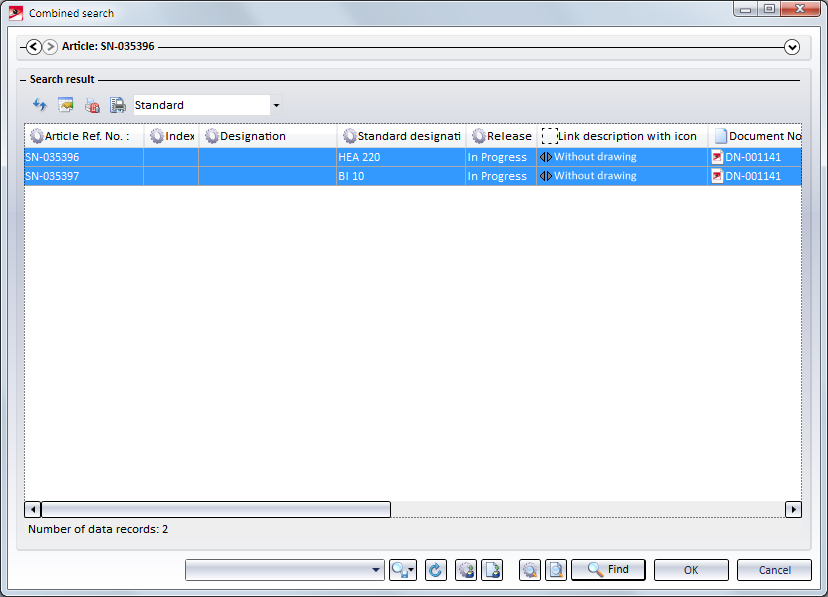Click the horizontal scrollbar thumb
The height and width of the screenshot is (597, 828).
216,509
